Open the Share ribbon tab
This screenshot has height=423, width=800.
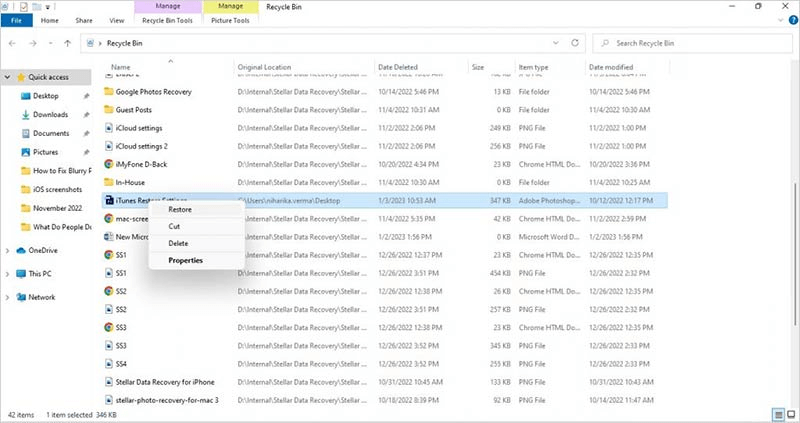84,20
